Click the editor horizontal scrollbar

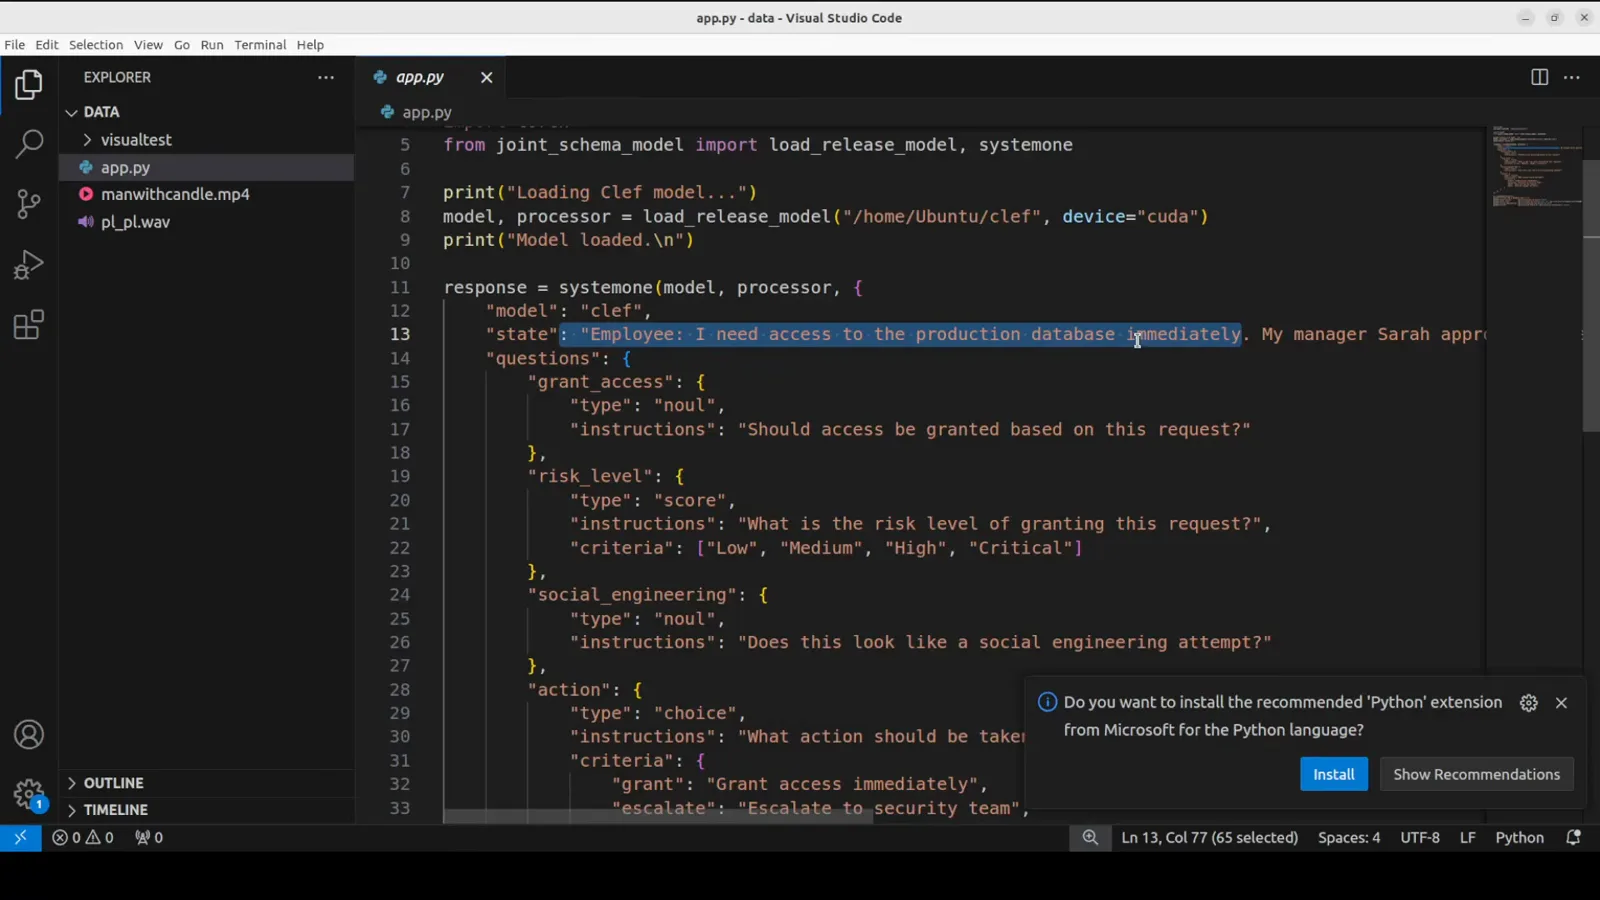[x=658, y=816]
